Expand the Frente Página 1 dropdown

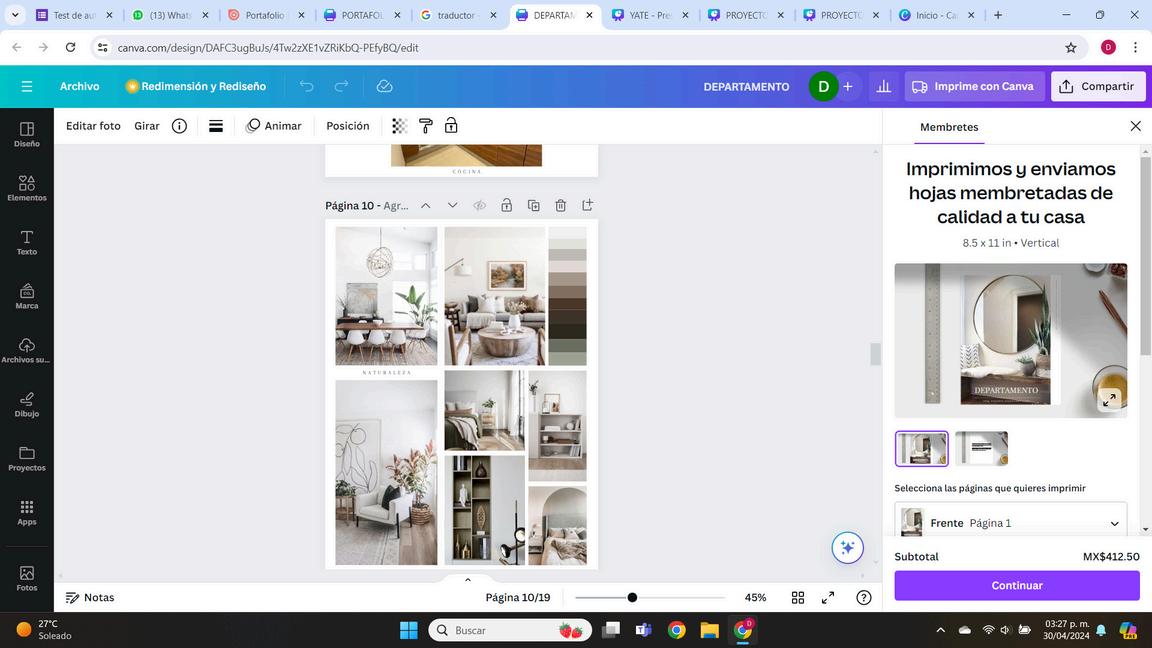pyautogui.click(x=1011, y=522)
